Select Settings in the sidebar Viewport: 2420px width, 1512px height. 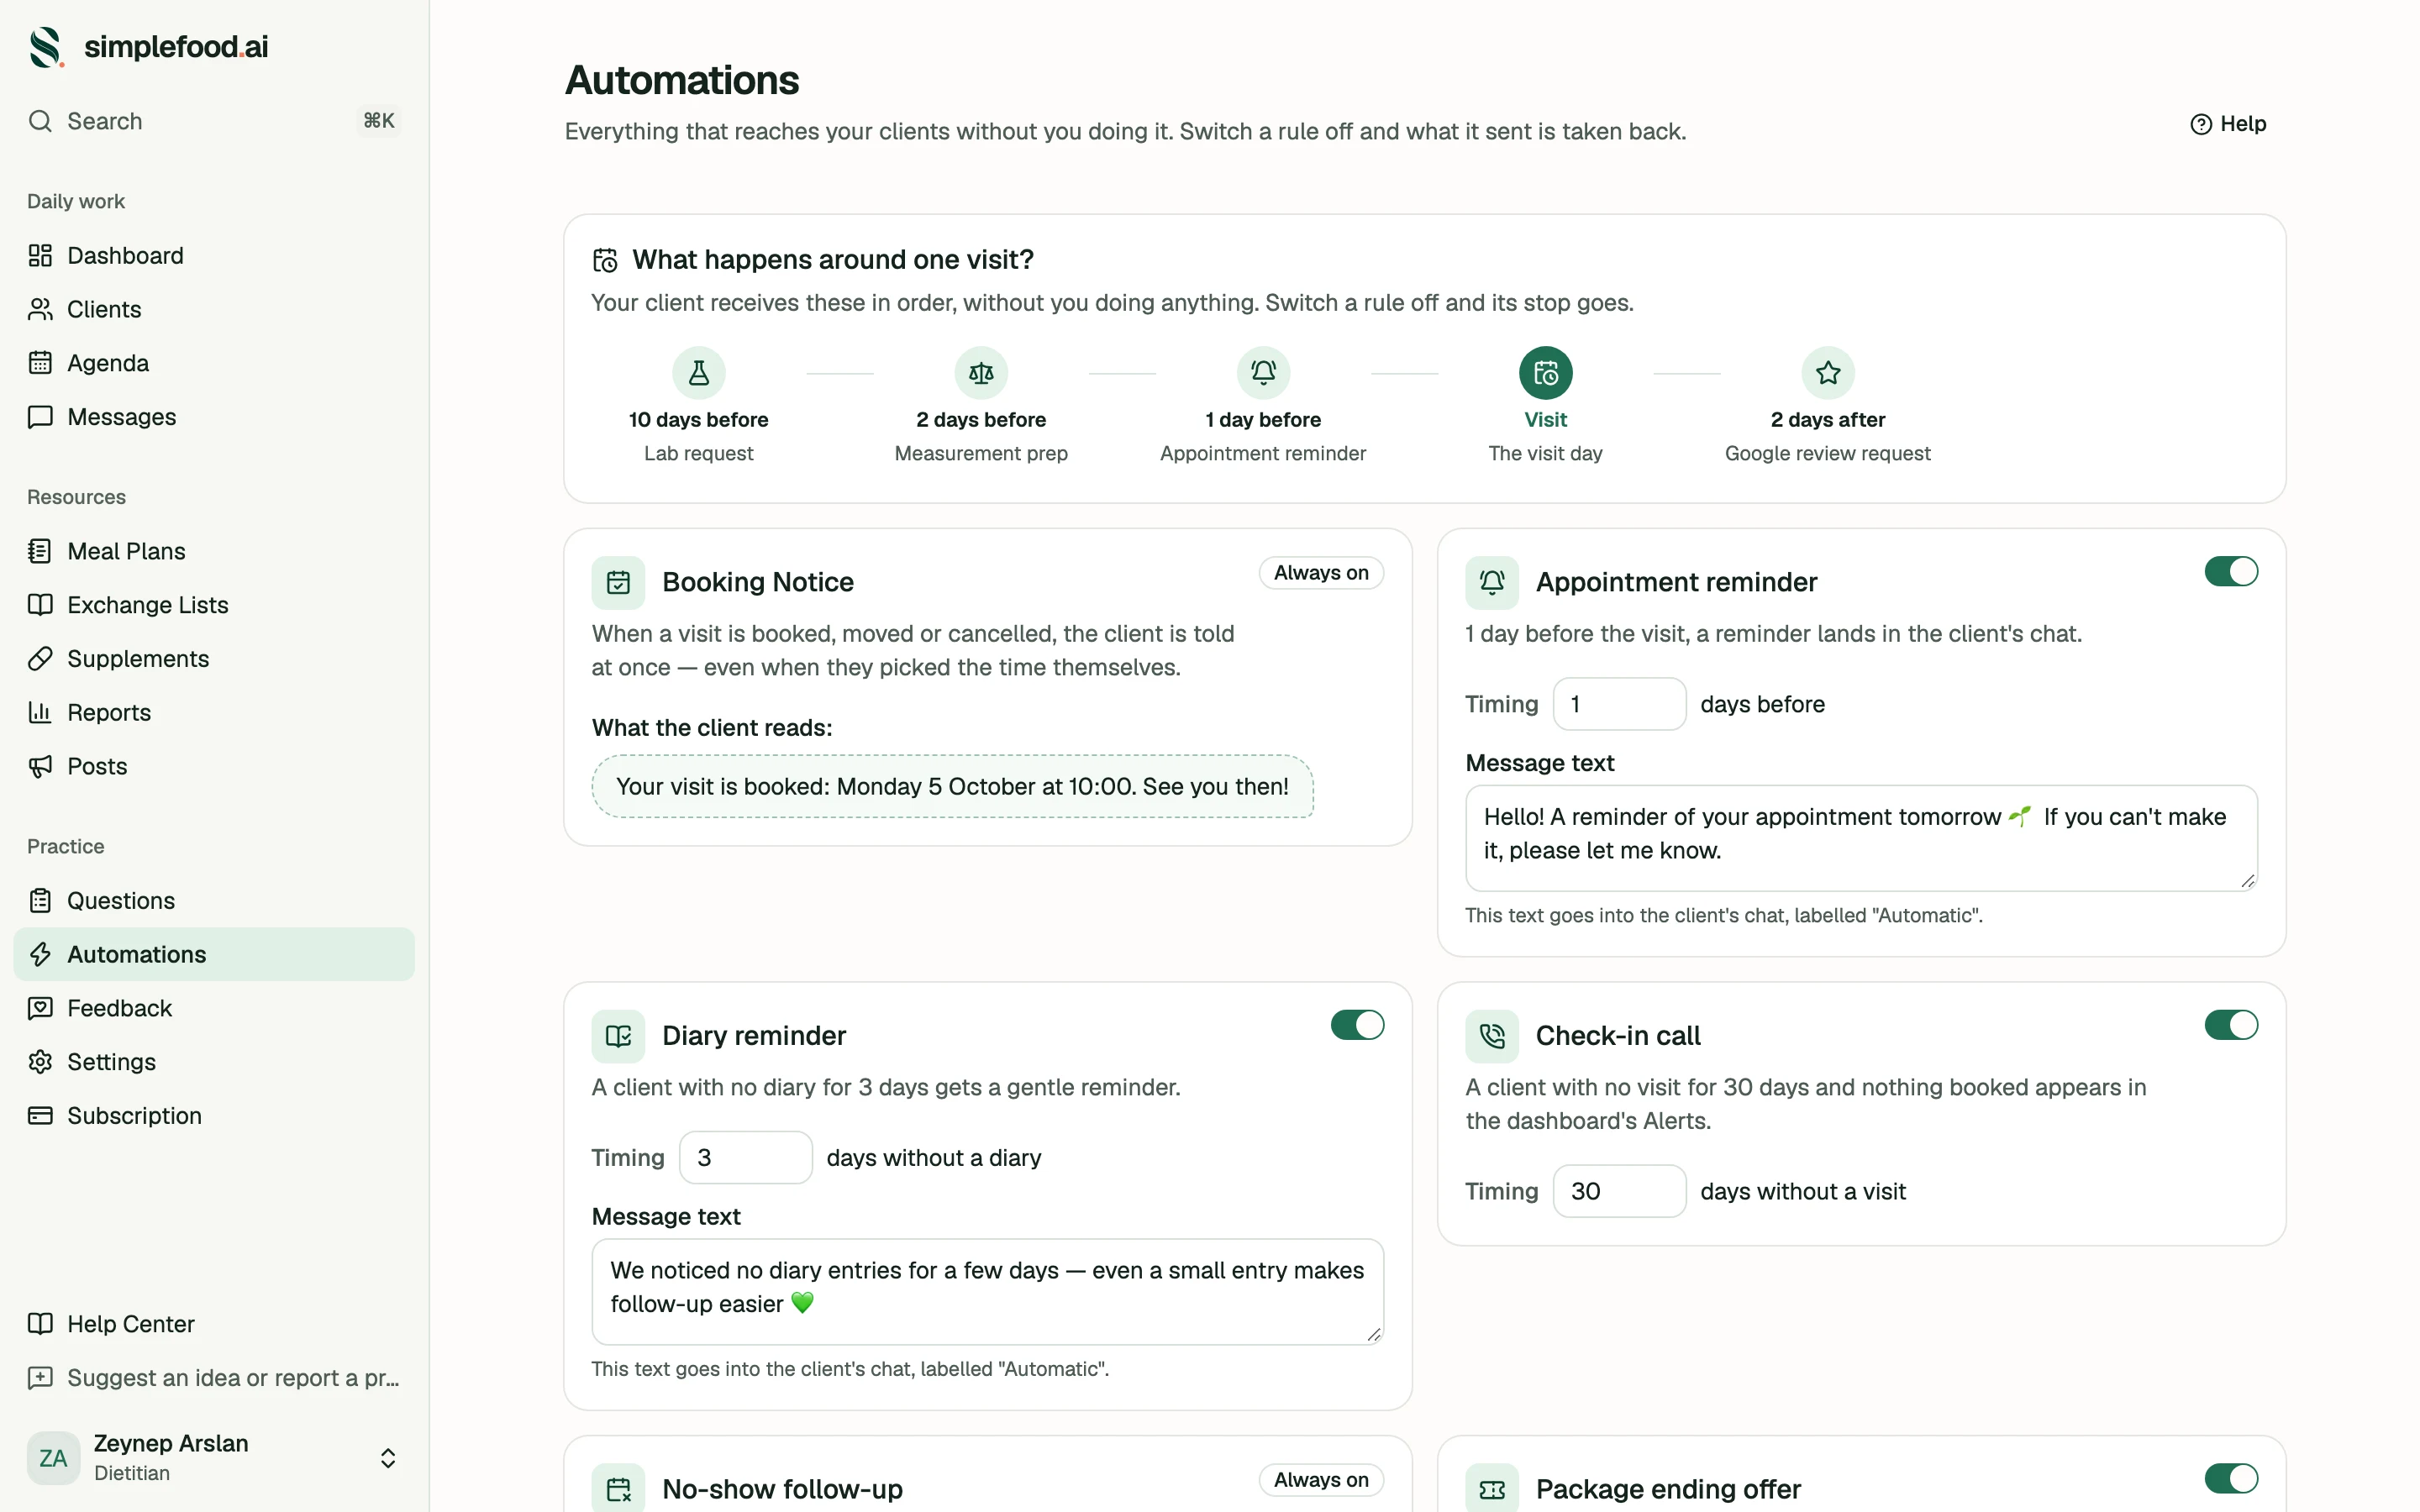click(214, 1062)
